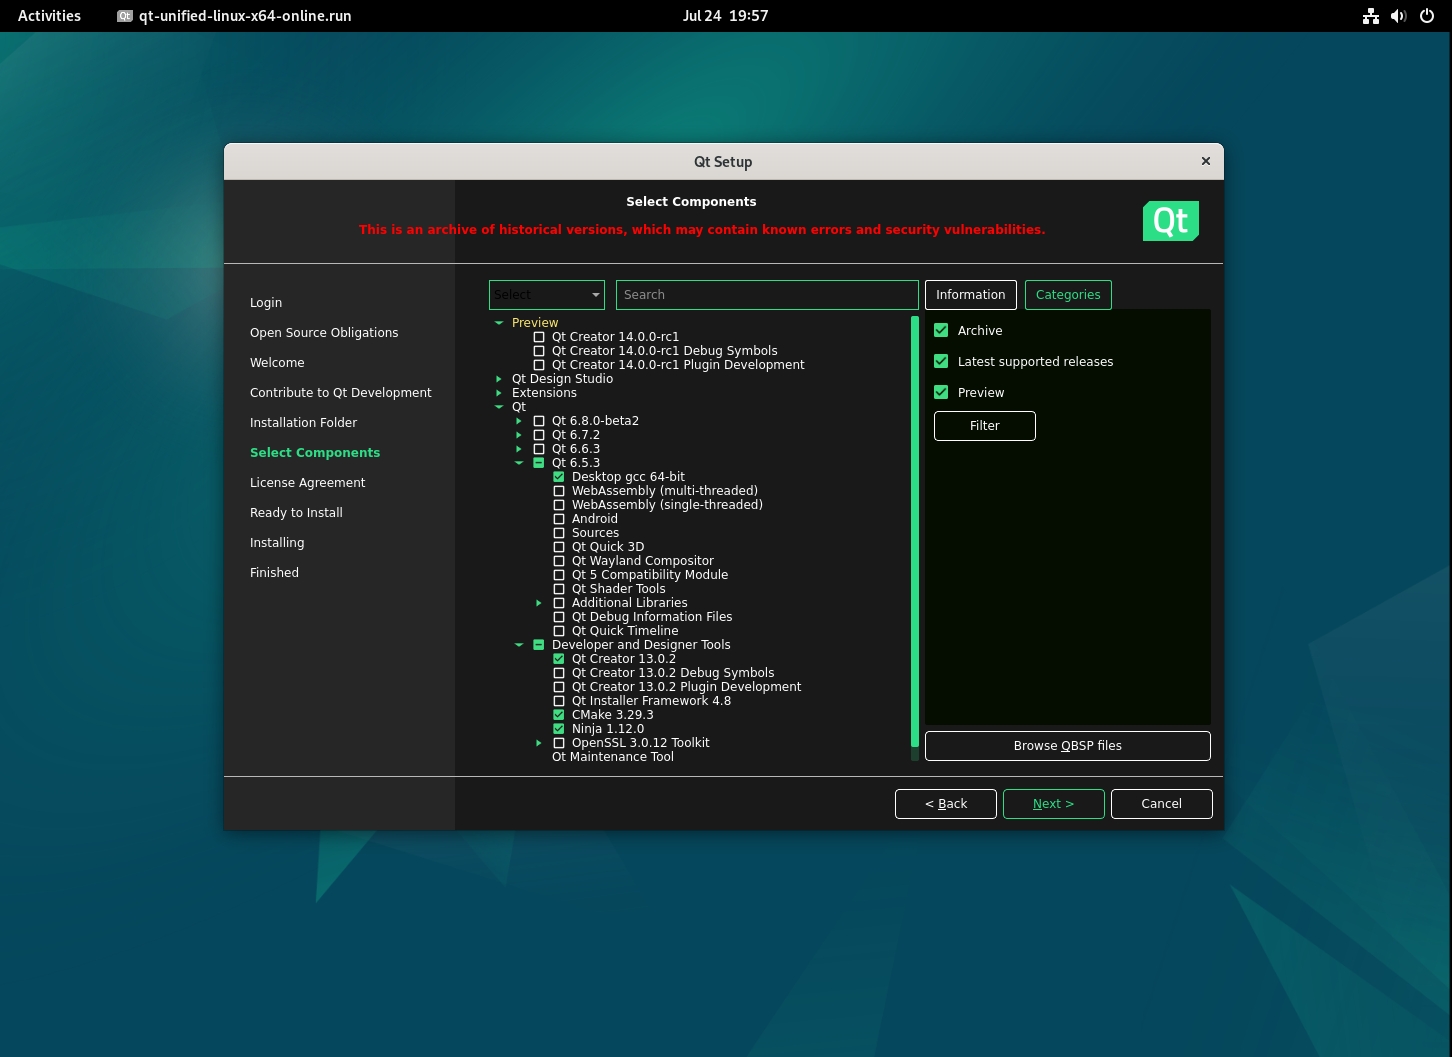Expand the Qt Design Studio node
This screenshot has width=1452, height=1057.
(x=499, y=379)
